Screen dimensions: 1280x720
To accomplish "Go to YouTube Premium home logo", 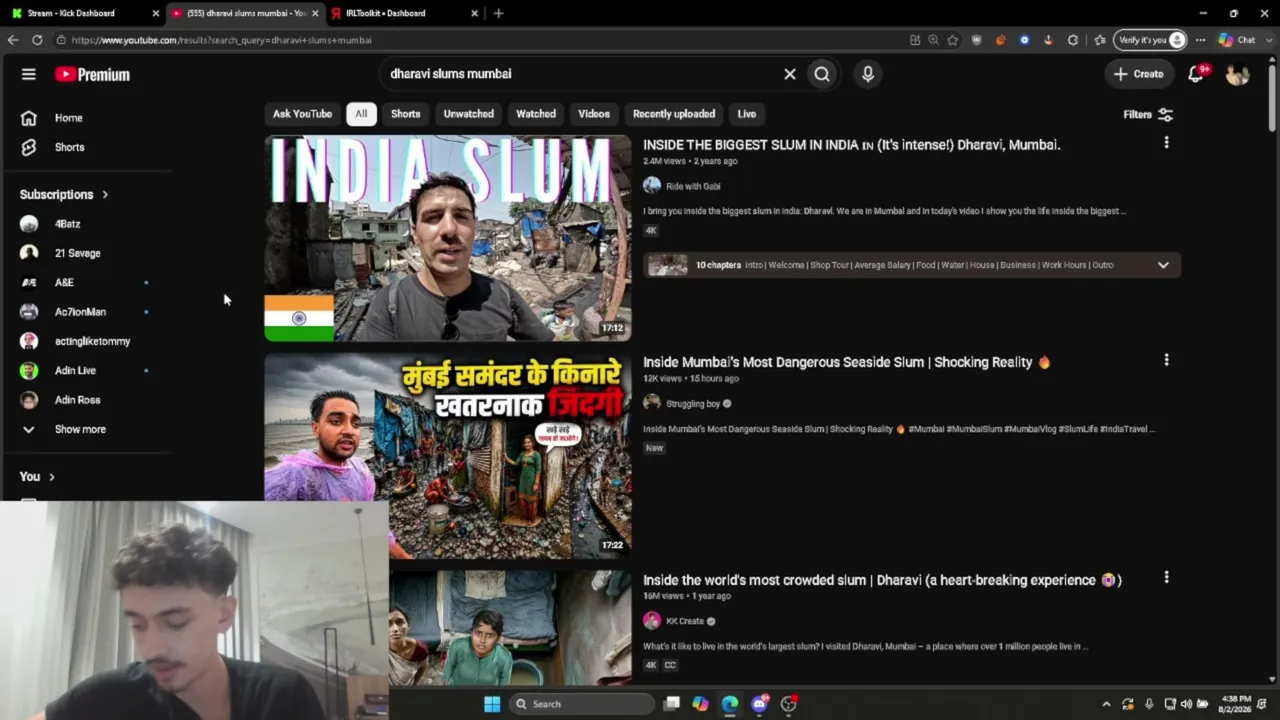I will click(x=92, y=74).
